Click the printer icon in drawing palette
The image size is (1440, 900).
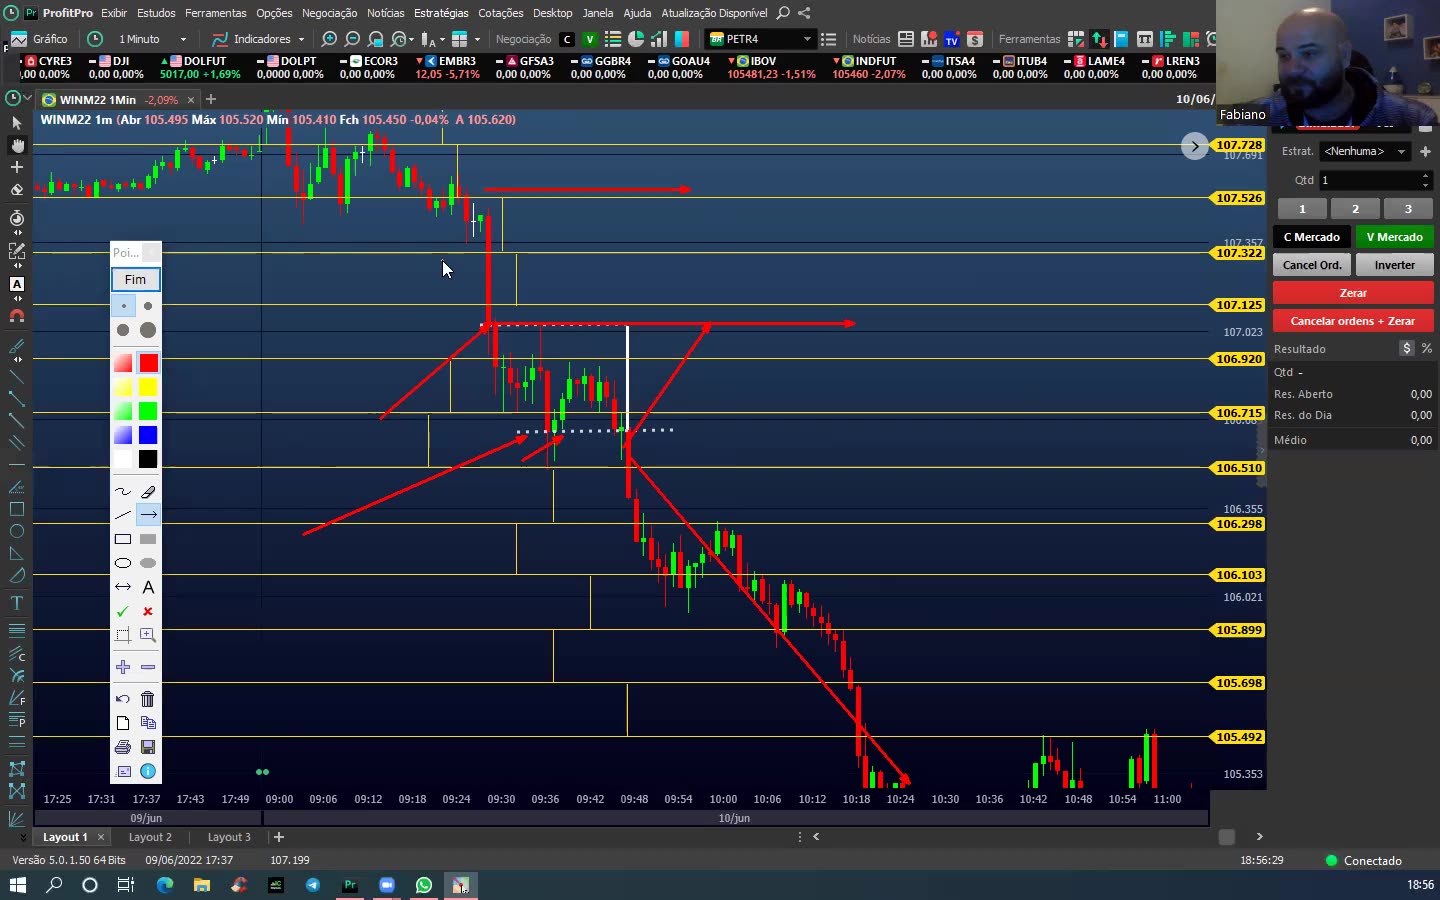[x=123, y=747]
